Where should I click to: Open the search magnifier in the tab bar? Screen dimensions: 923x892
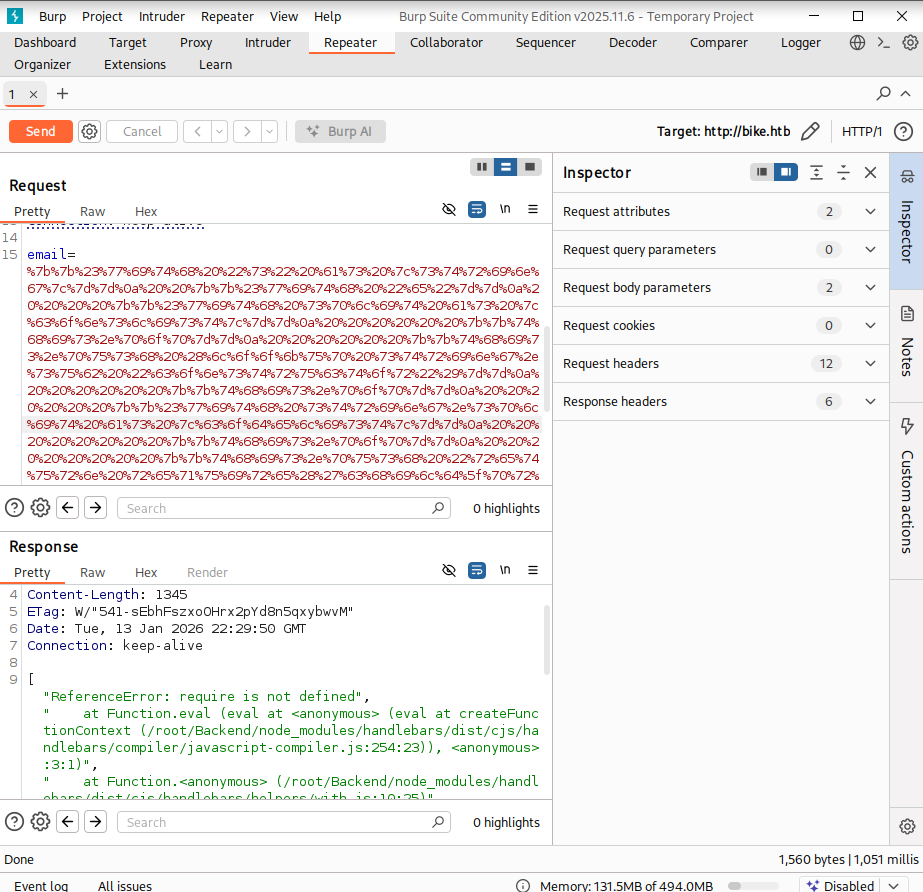(882, 93)
